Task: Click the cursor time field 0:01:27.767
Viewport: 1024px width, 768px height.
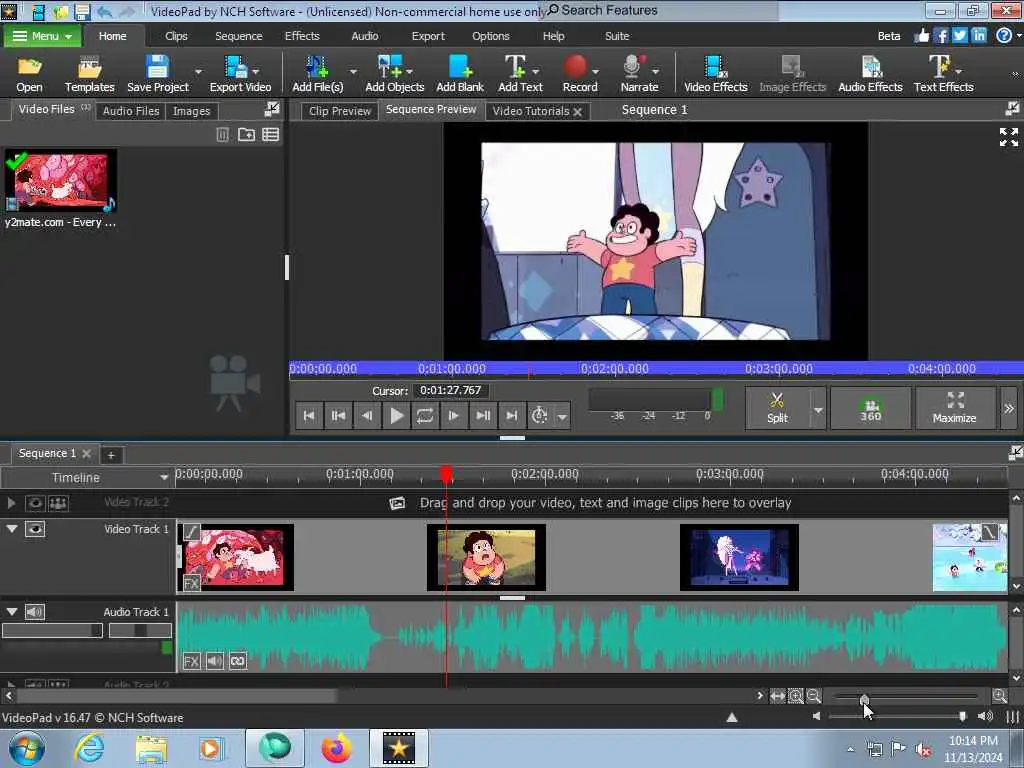Action: pyautogui.click(x=451, y=391)
